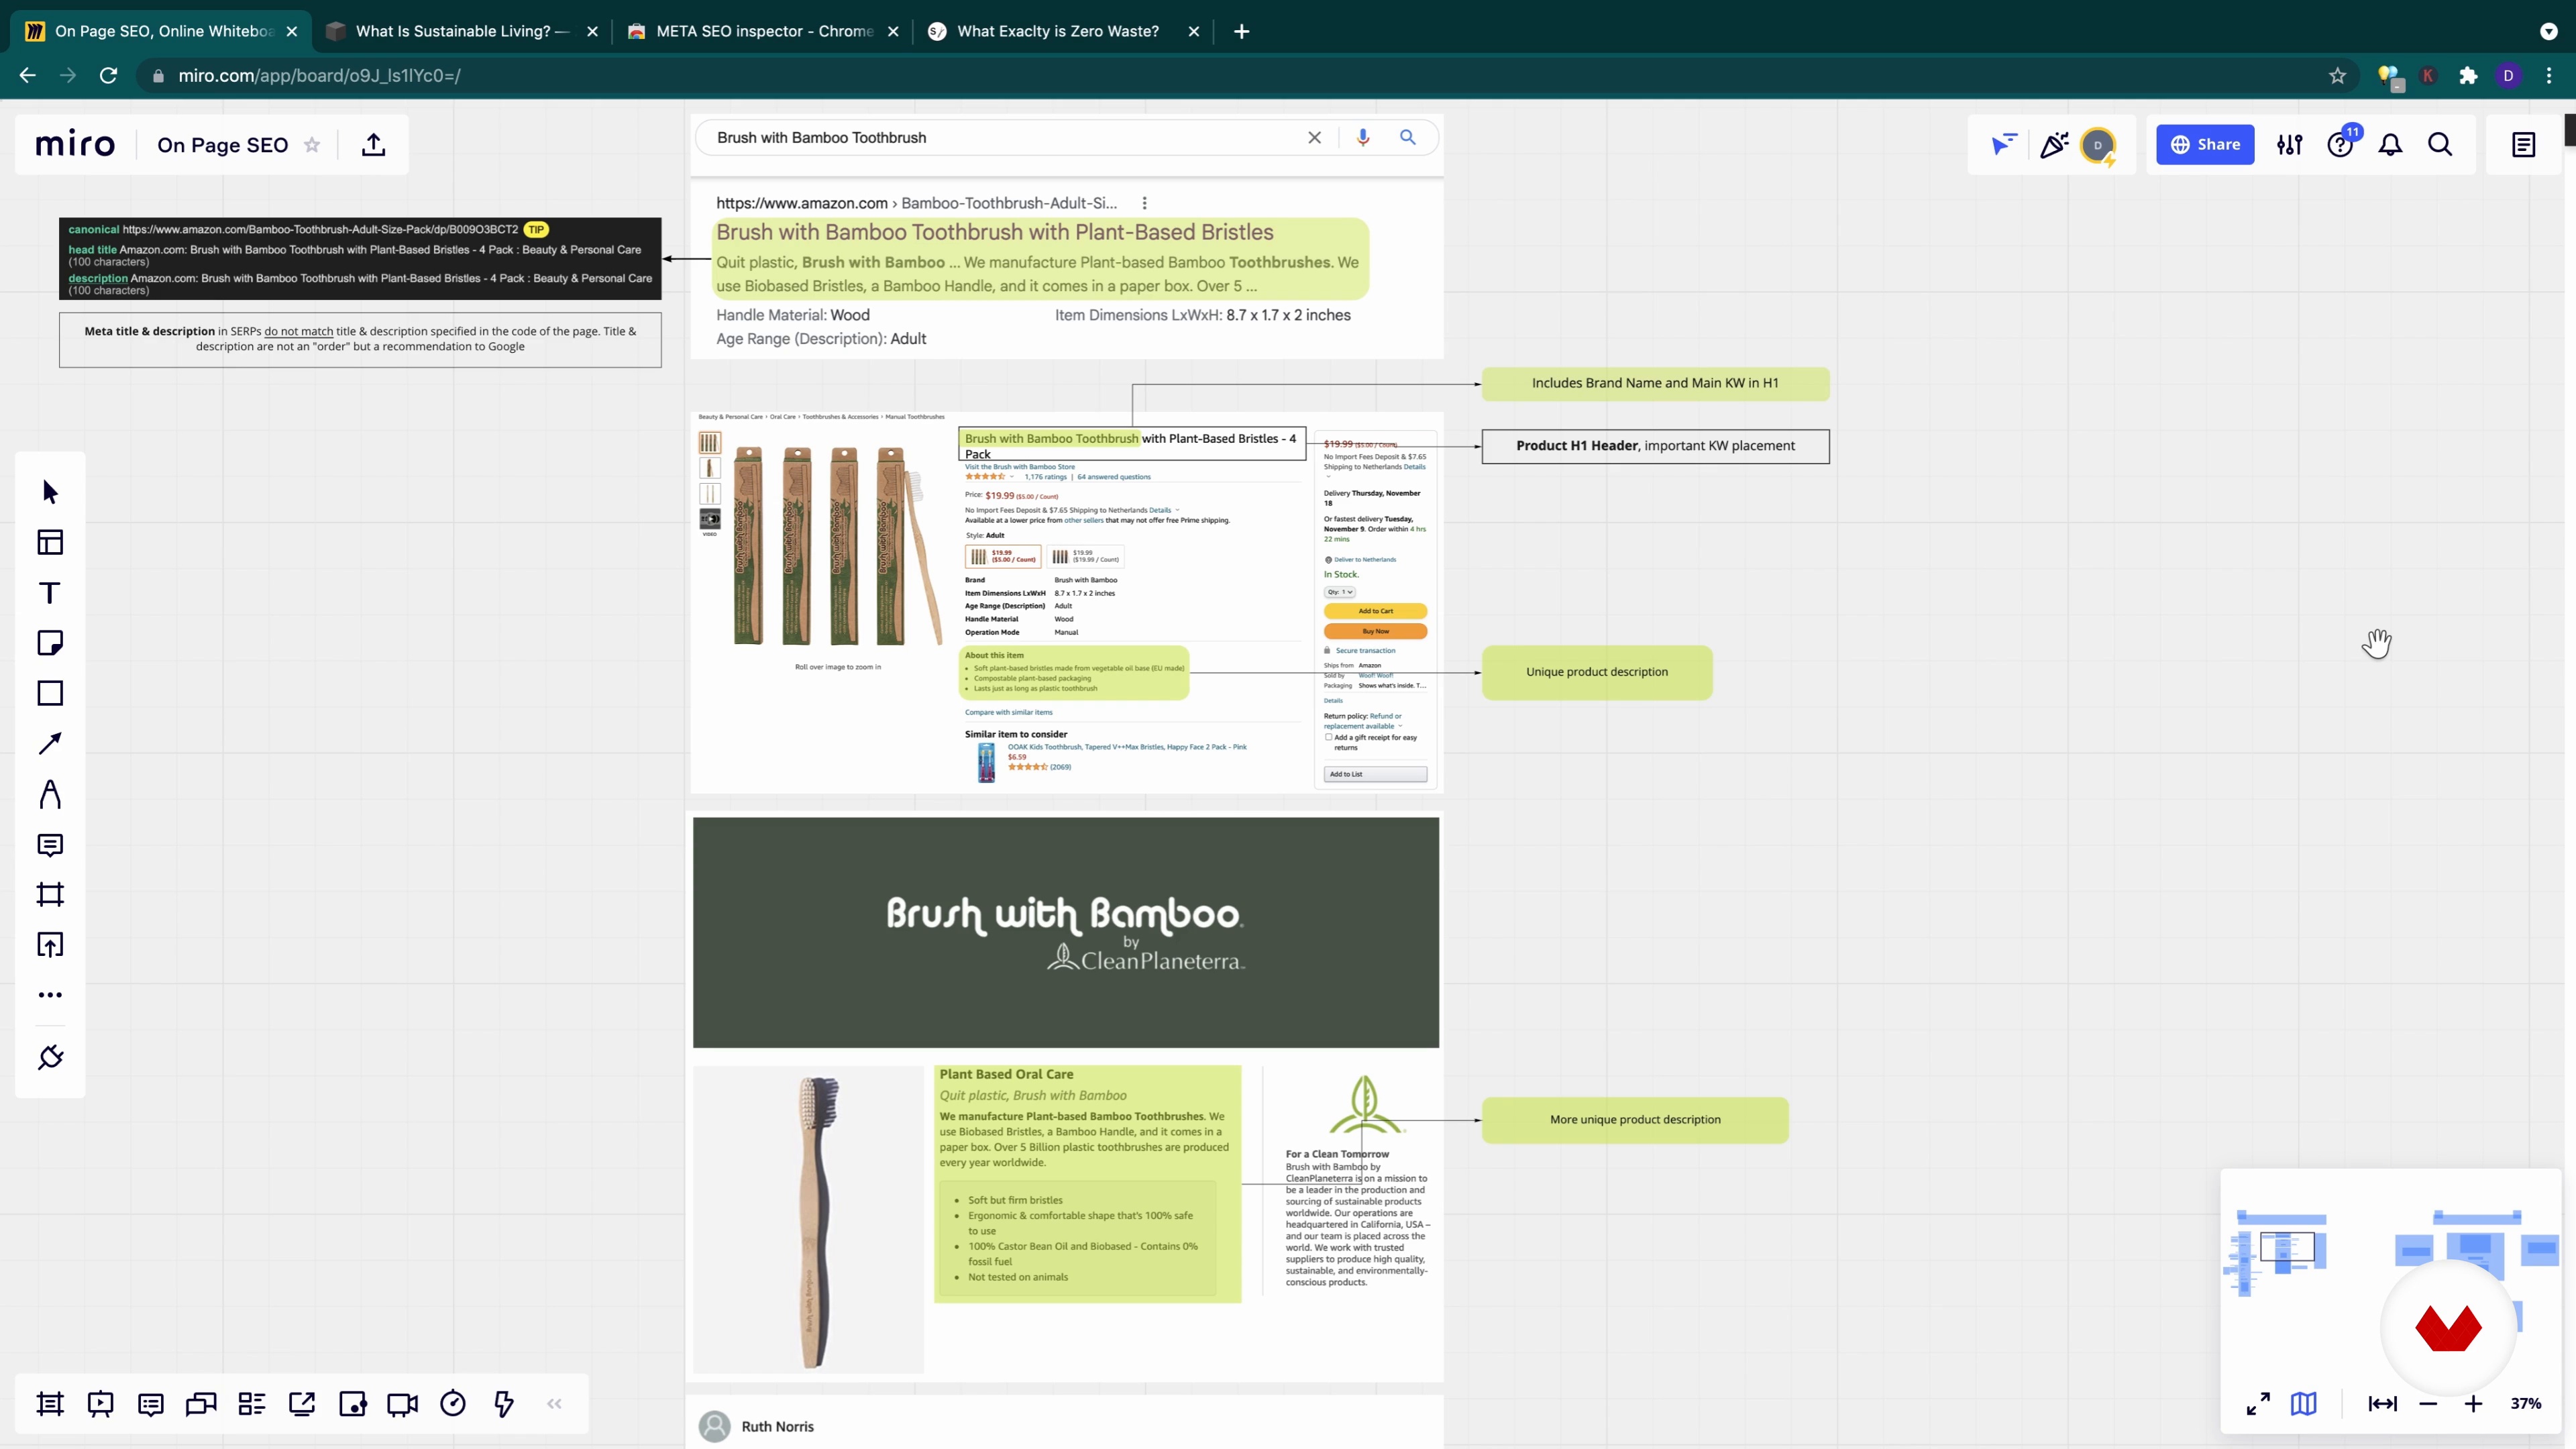Click fit to screen icon
Image resolution: width=2576 pixels, height=1449 pixels.
pyautogui.click(x=2383, y=1404)
